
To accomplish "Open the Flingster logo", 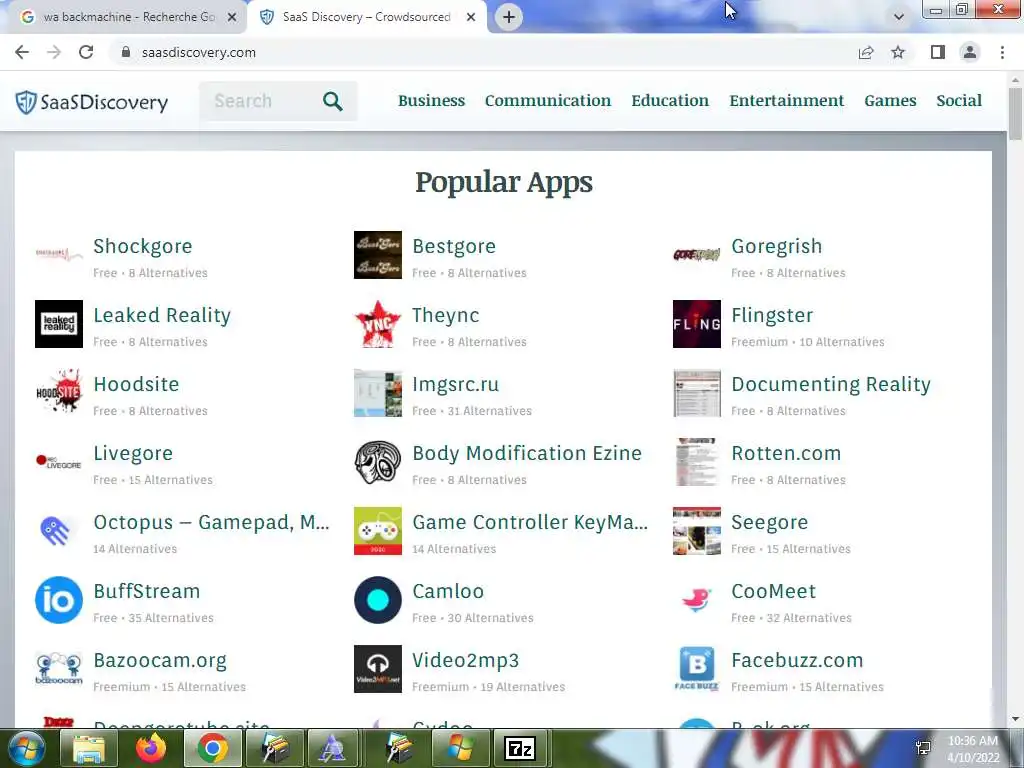I will (697, 324).
